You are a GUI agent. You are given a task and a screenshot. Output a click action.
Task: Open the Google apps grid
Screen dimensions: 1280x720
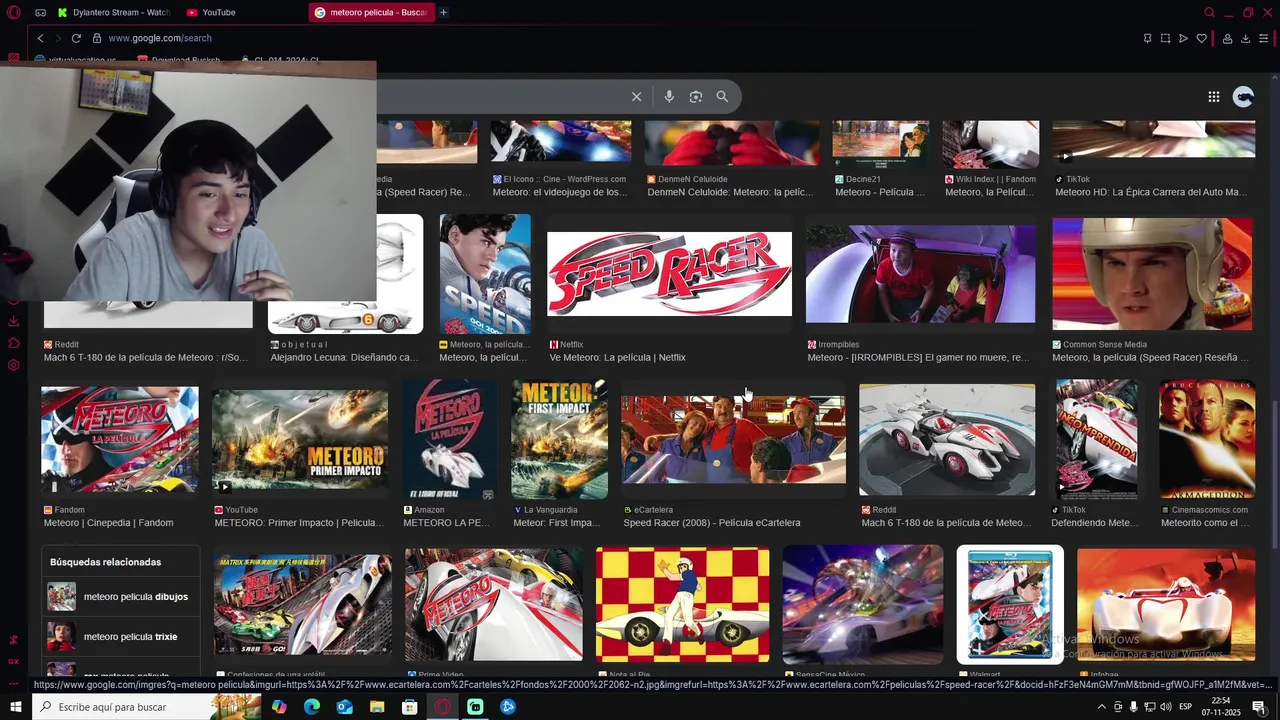pyautogui.click(x=1213, y=96)
